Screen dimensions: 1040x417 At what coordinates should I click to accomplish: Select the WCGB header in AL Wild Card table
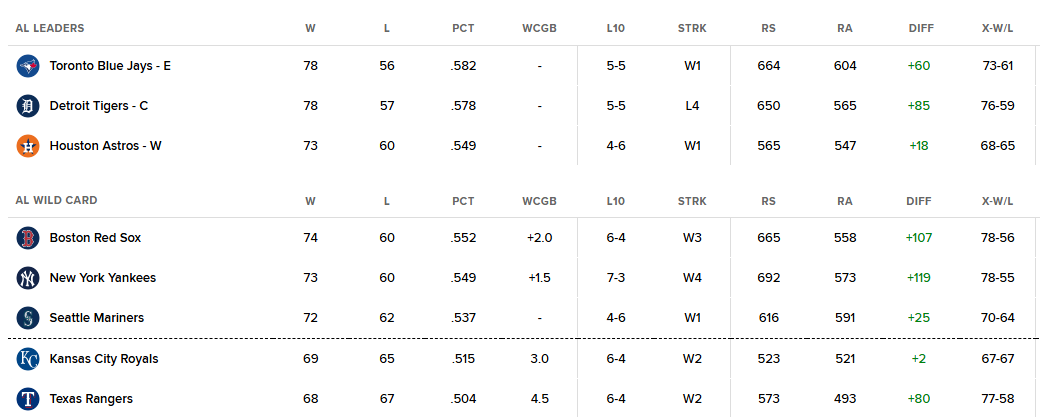pos(540,201)
